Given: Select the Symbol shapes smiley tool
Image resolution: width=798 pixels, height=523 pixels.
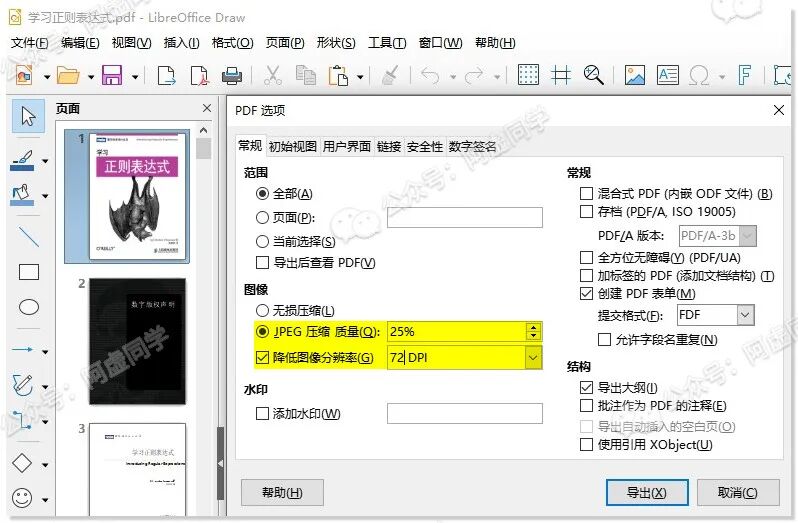Looking at the screenshot, I should click(x=22, y=498).
